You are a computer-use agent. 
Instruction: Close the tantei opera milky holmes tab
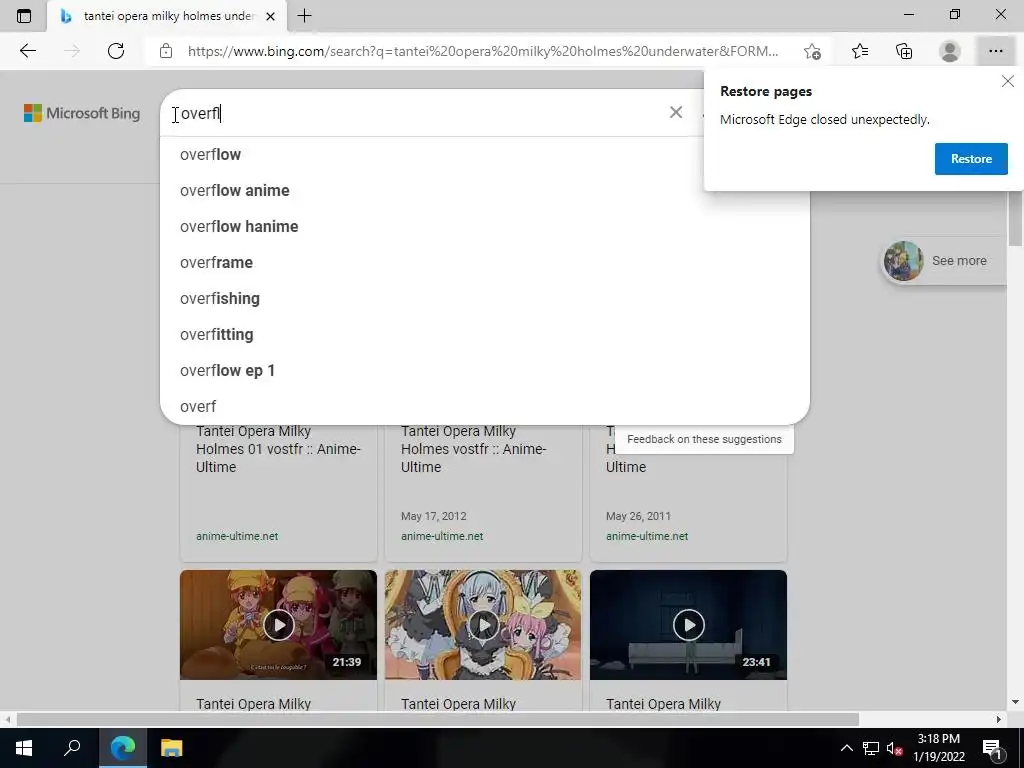click(x=270, y=16)
